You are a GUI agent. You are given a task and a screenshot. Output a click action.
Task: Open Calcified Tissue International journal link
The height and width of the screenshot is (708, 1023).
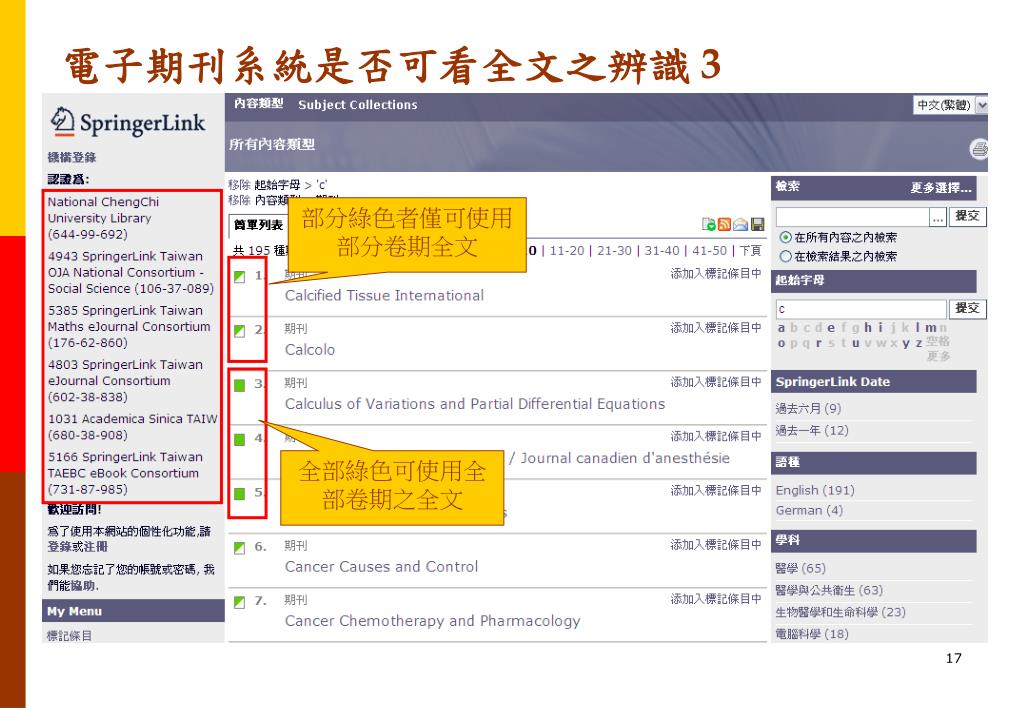[384, 296]
